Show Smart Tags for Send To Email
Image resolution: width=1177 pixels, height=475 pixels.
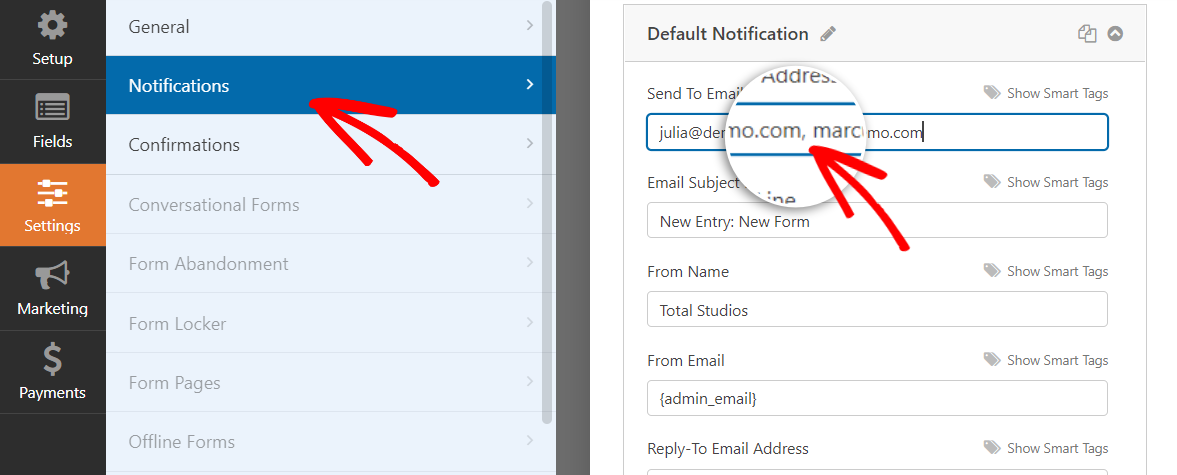coord(1057,94)
